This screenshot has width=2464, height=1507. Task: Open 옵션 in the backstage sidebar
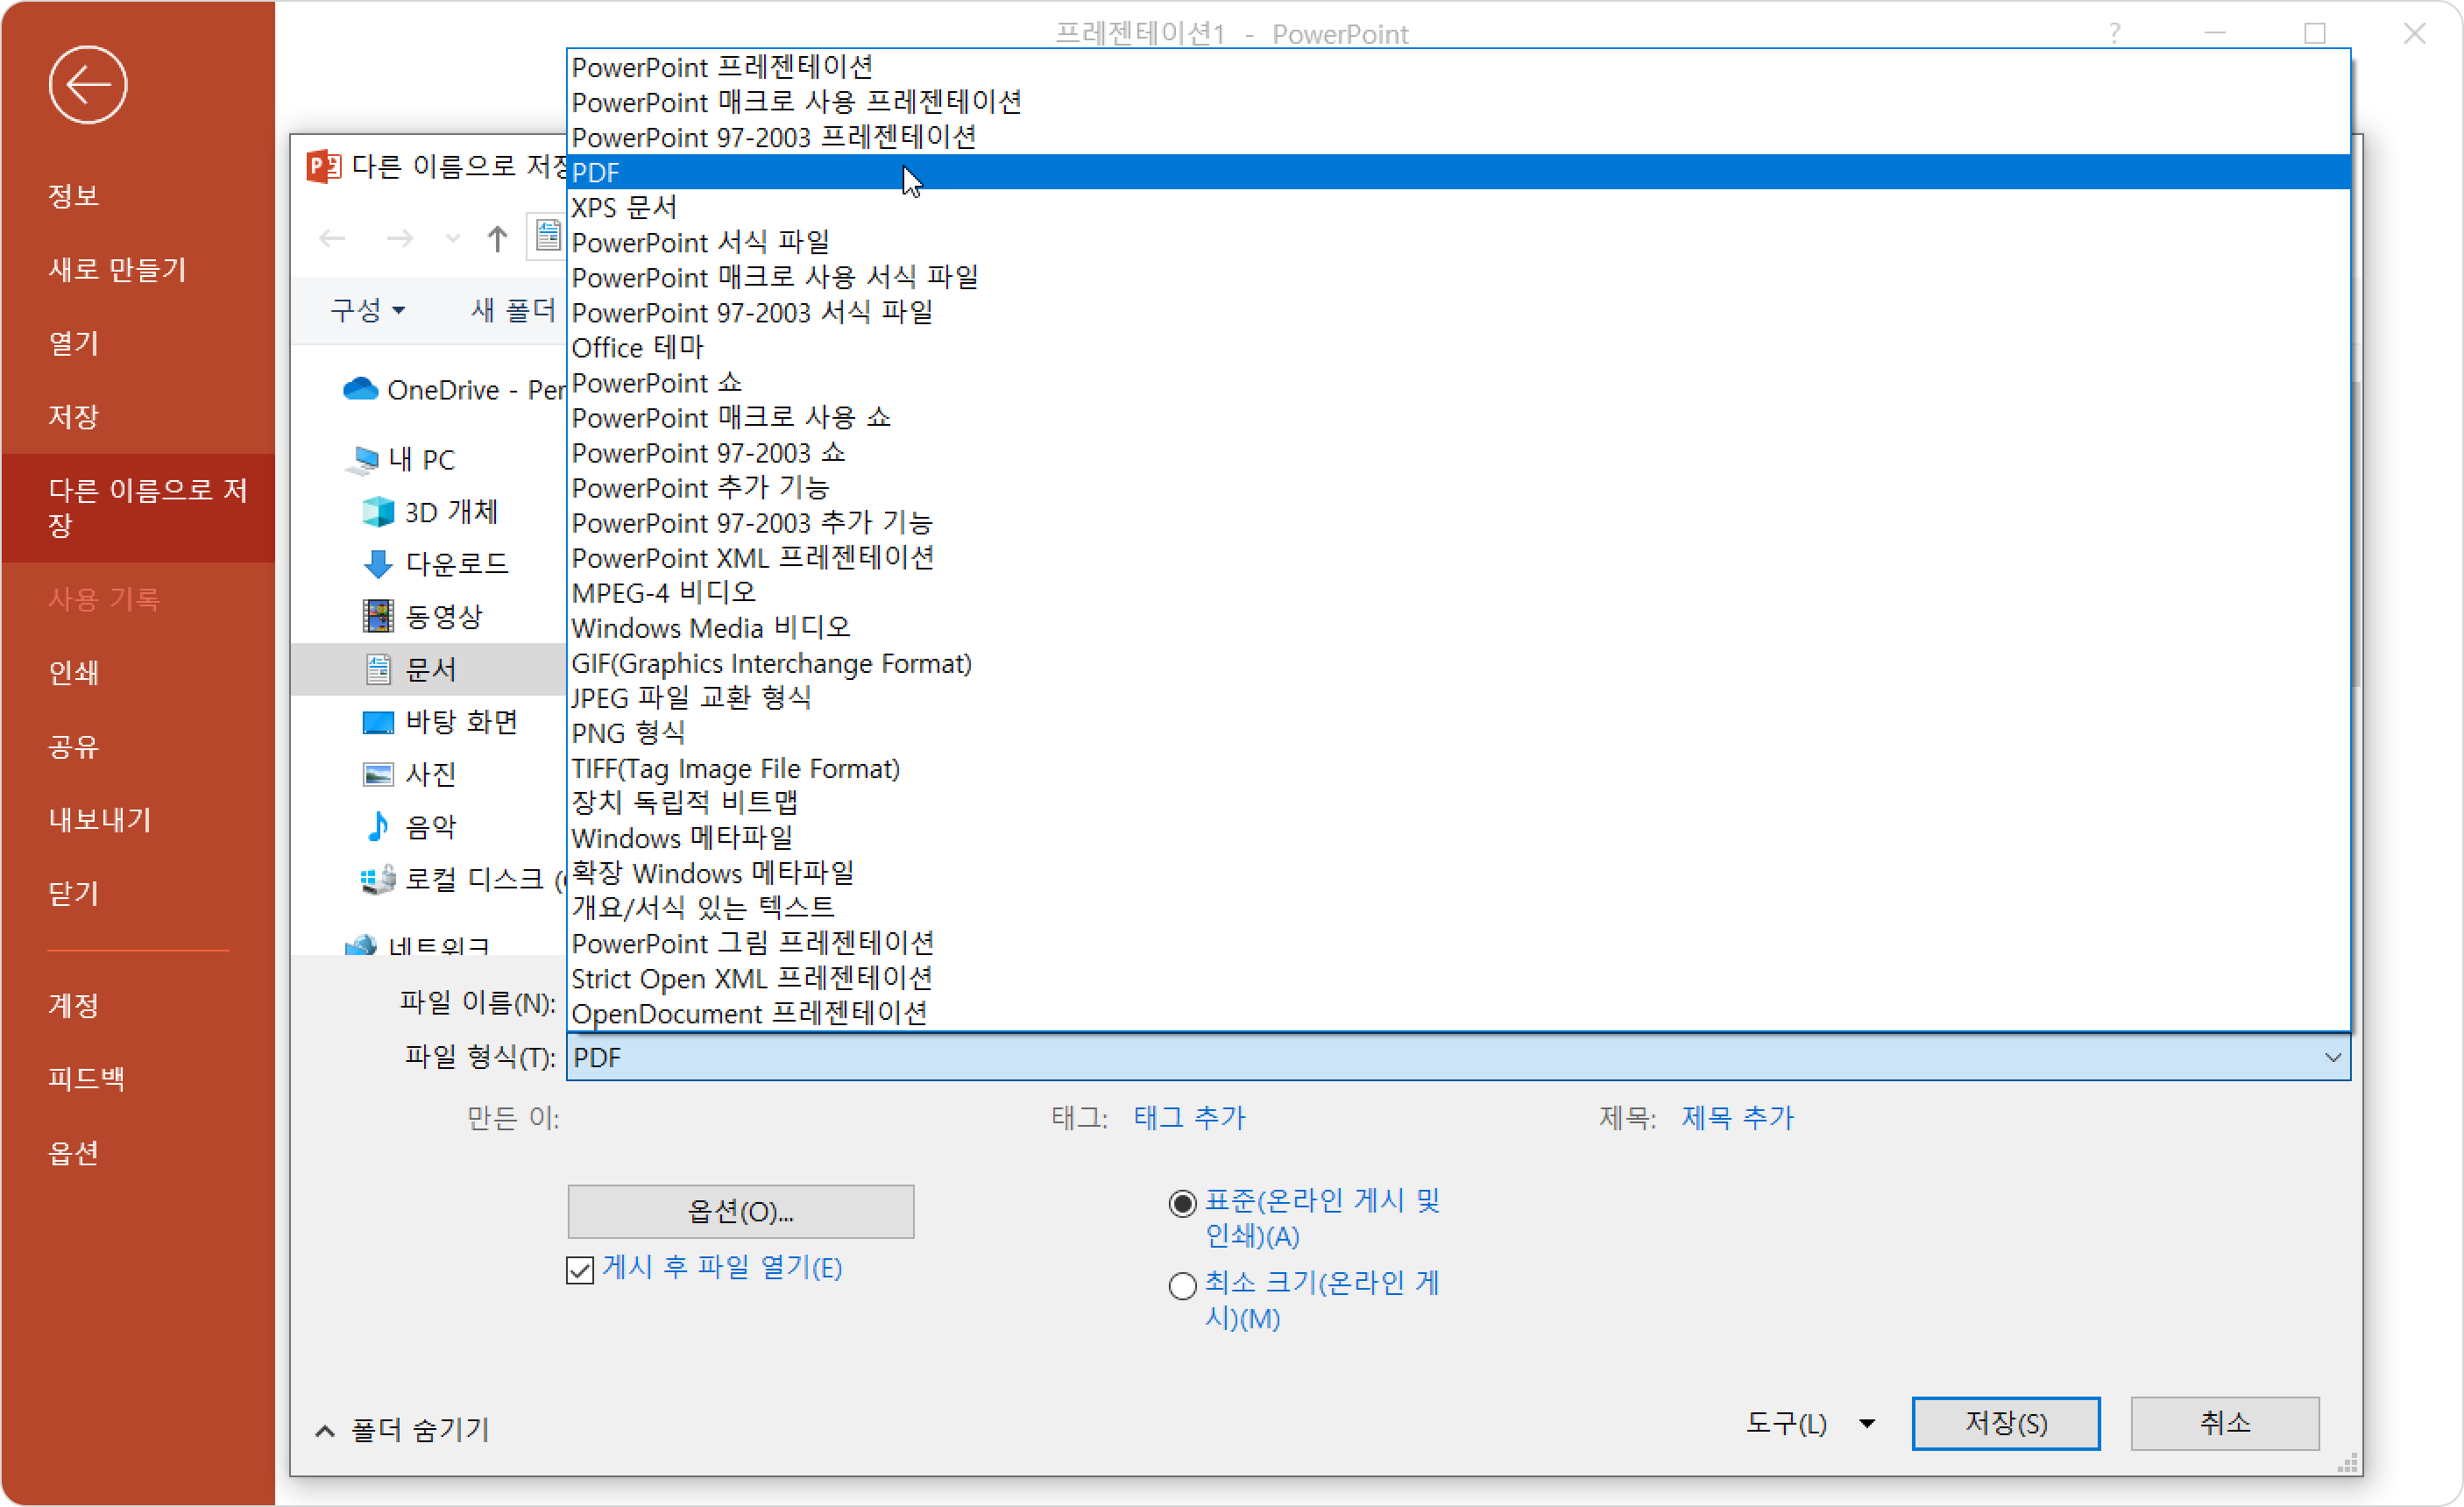tap(74, 1153)
